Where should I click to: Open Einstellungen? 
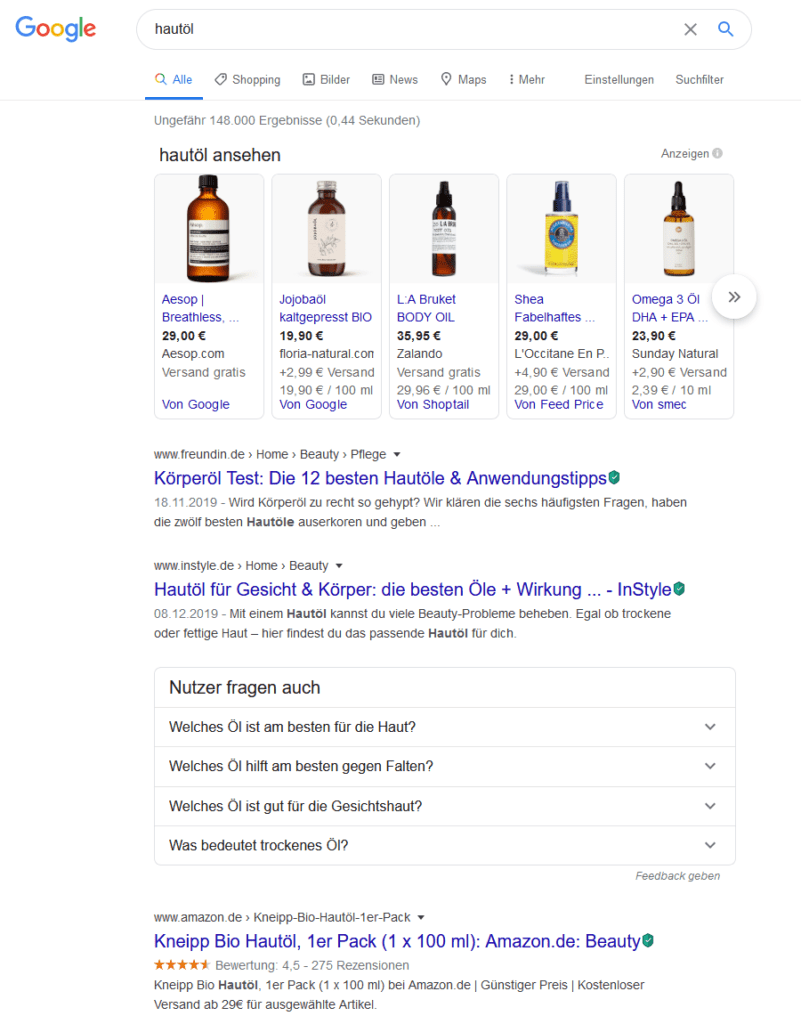click(619, 80)
